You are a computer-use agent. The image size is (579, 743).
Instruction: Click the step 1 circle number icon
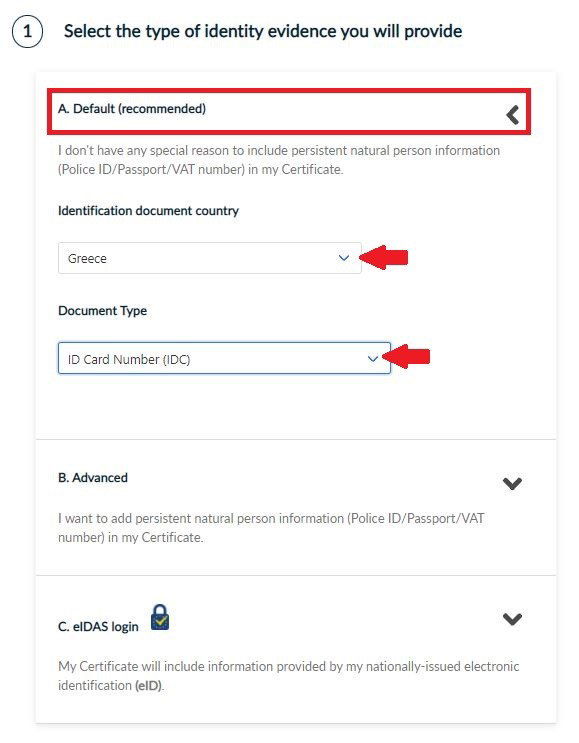27,32
